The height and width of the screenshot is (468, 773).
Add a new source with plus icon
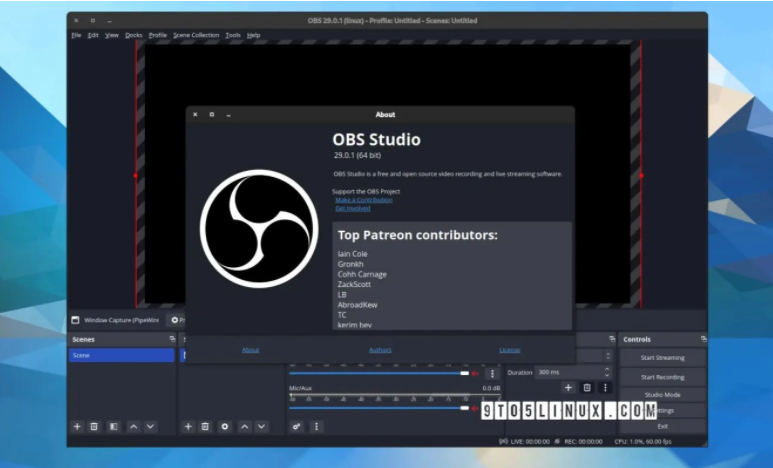(x=187, y=426)
